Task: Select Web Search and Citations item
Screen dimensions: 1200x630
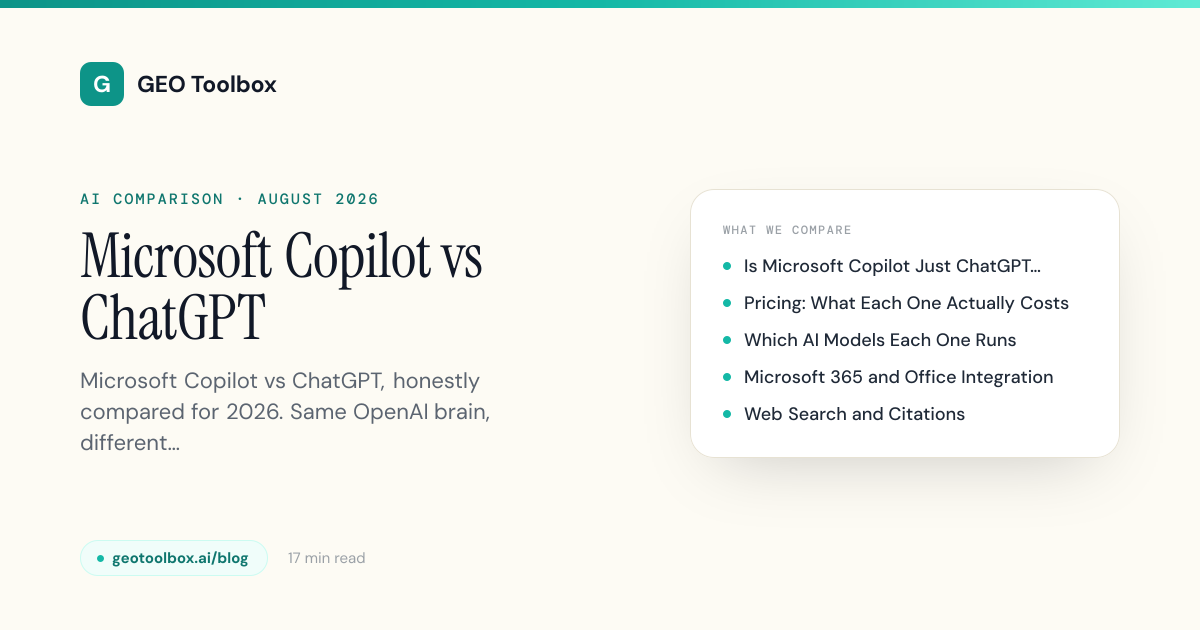Action: click(854, 414)
